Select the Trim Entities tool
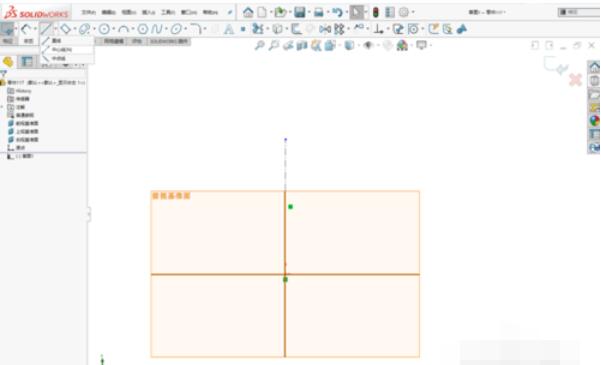 click(x=258, y=29)
